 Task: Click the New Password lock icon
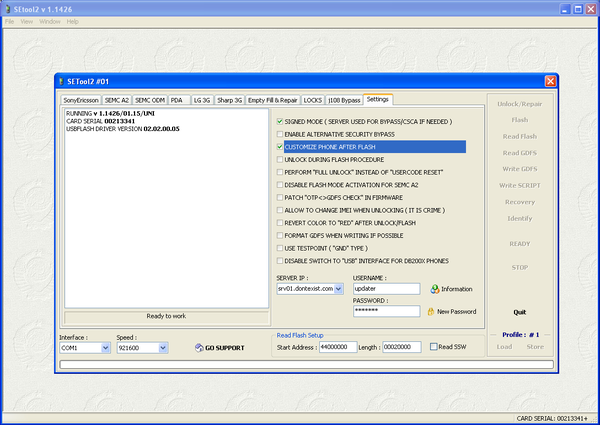tap(430, 312)
